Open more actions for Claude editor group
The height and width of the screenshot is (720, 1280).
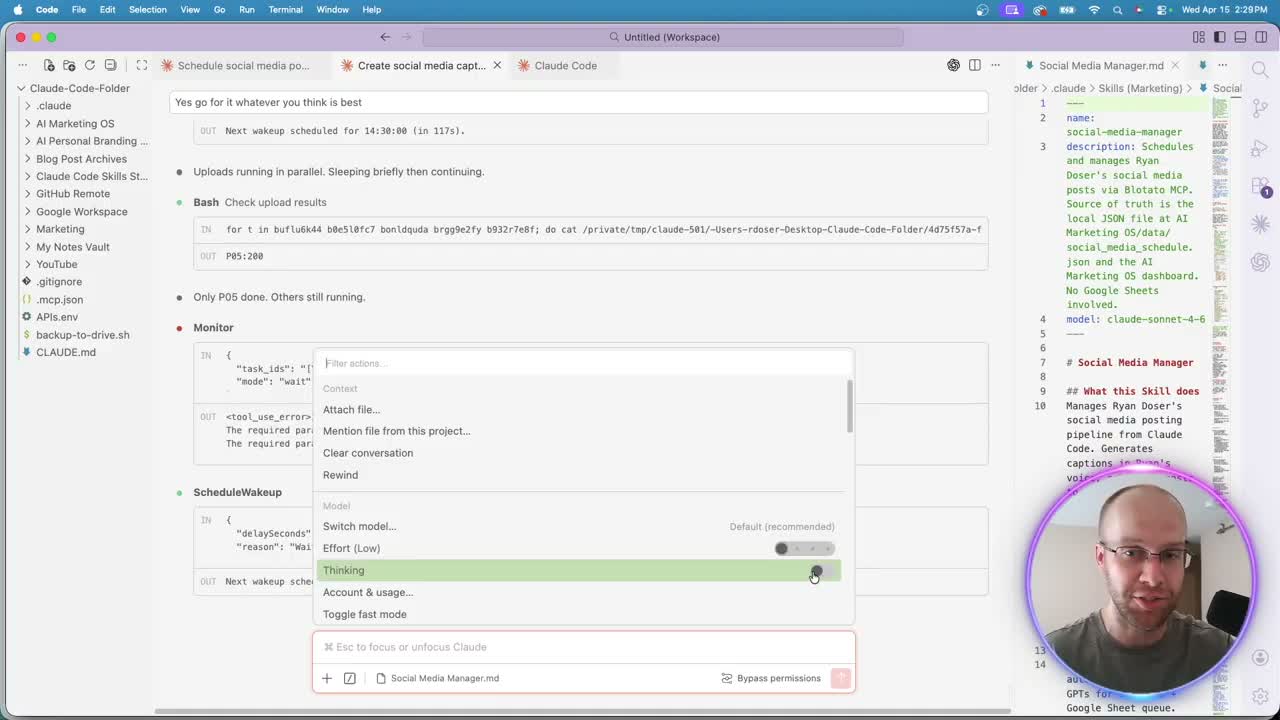995,65
